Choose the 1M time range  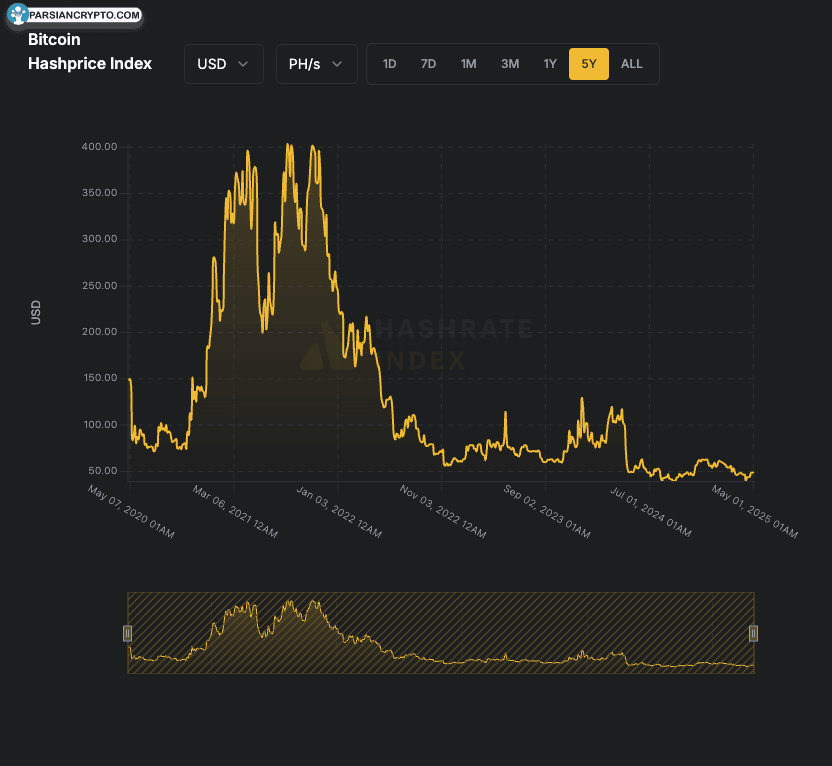[x=468, y=64]
